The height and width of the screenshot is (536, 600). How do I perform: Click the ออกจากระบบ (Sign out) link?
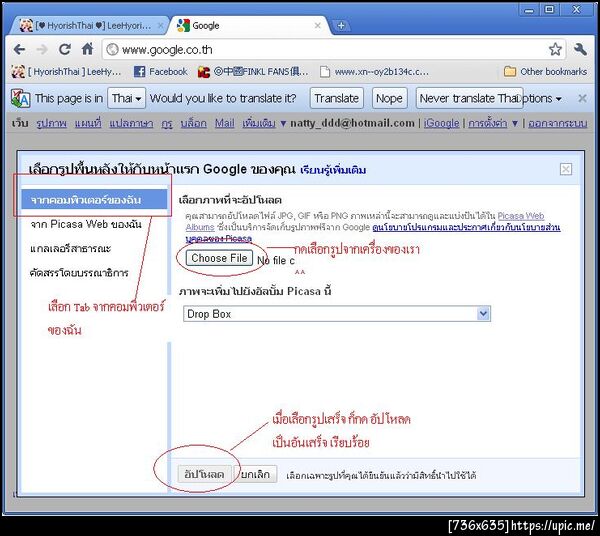tap(558, 123)
